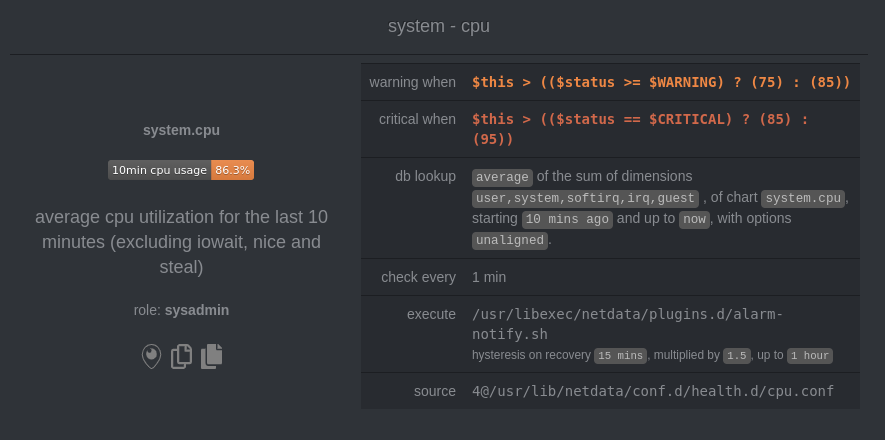Viewport: 885px width, 440px height.
Task: Click the 10 mins ago tag
Action: tap(567, 219)
